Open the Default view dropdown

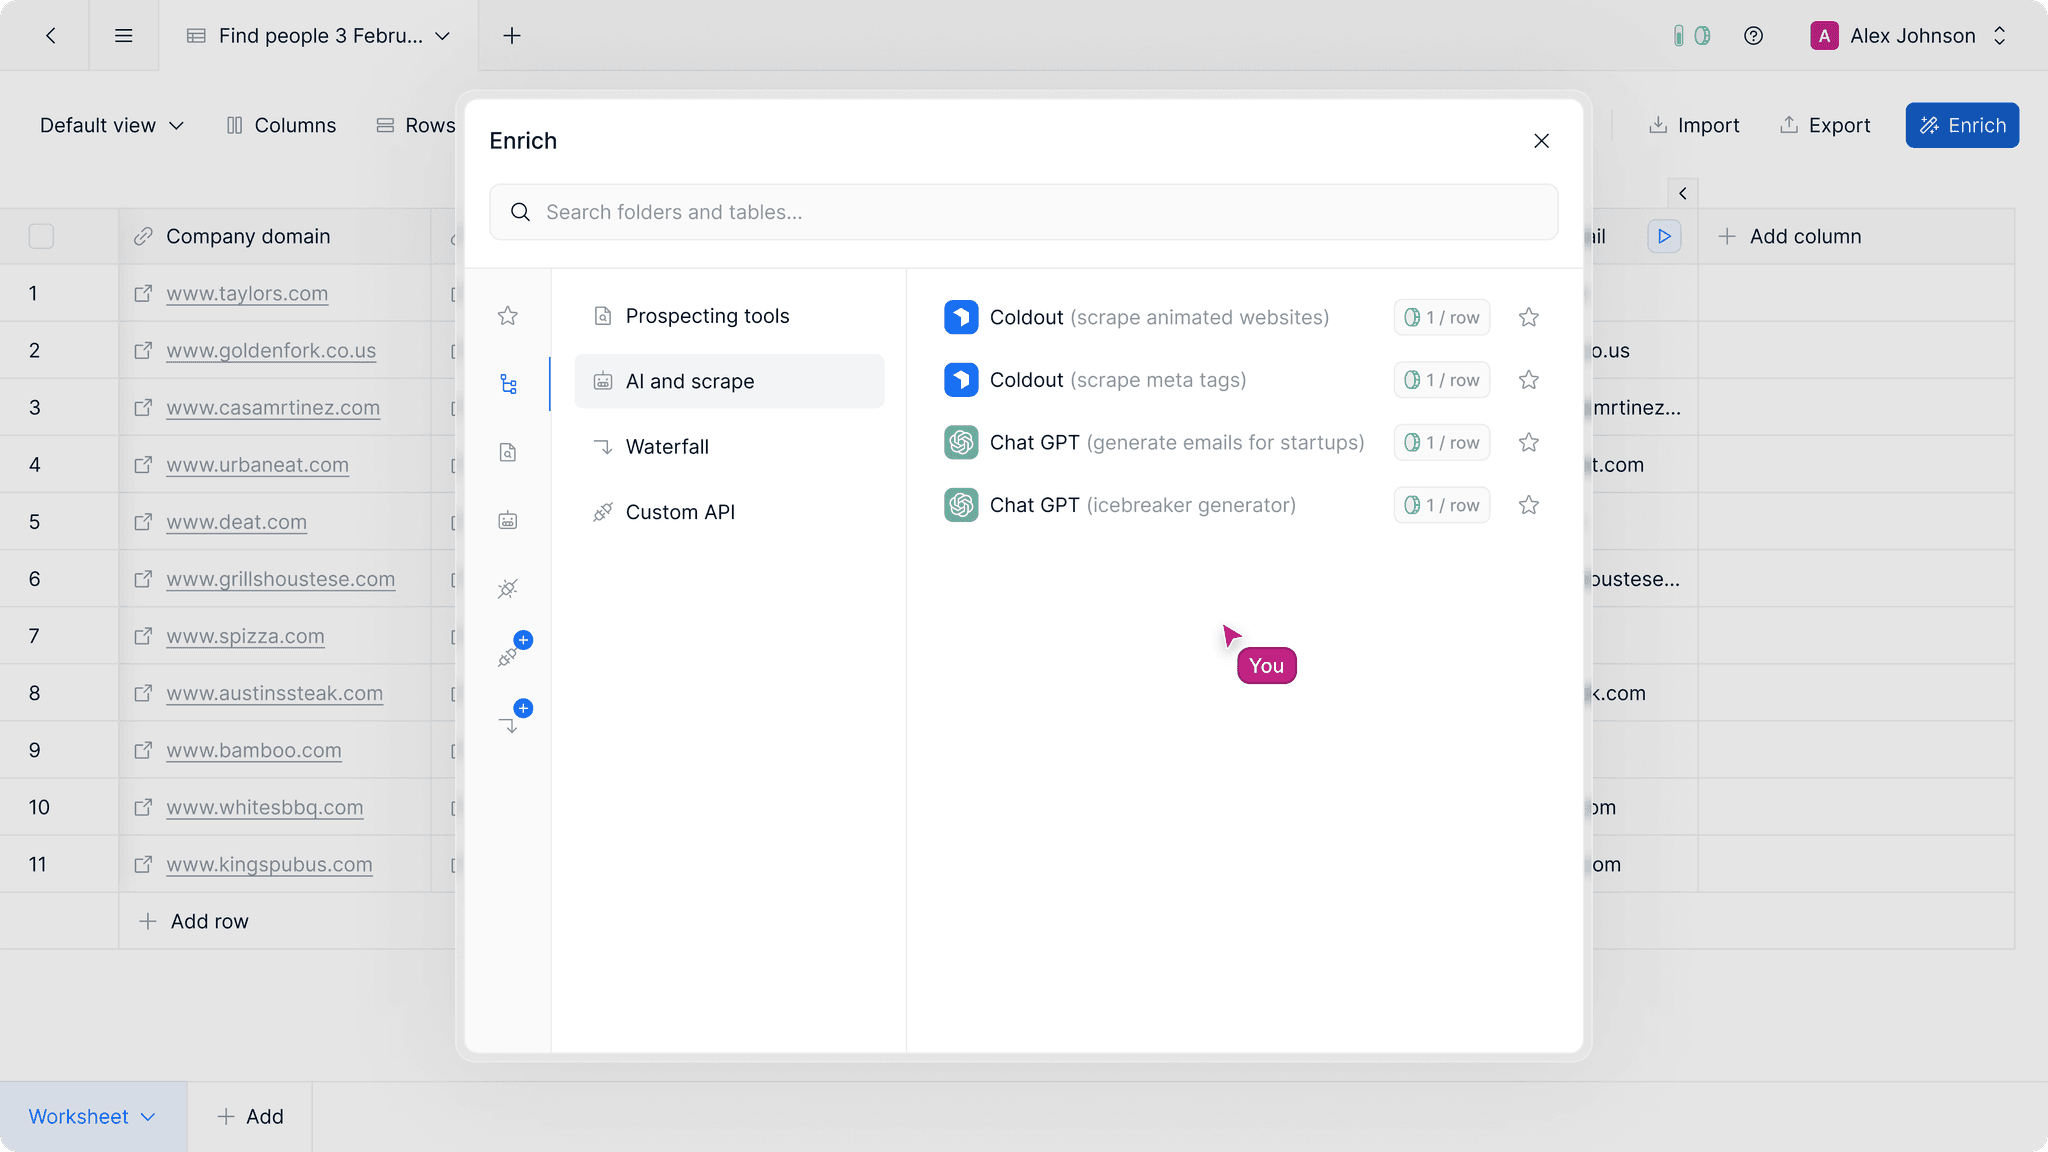112,125
